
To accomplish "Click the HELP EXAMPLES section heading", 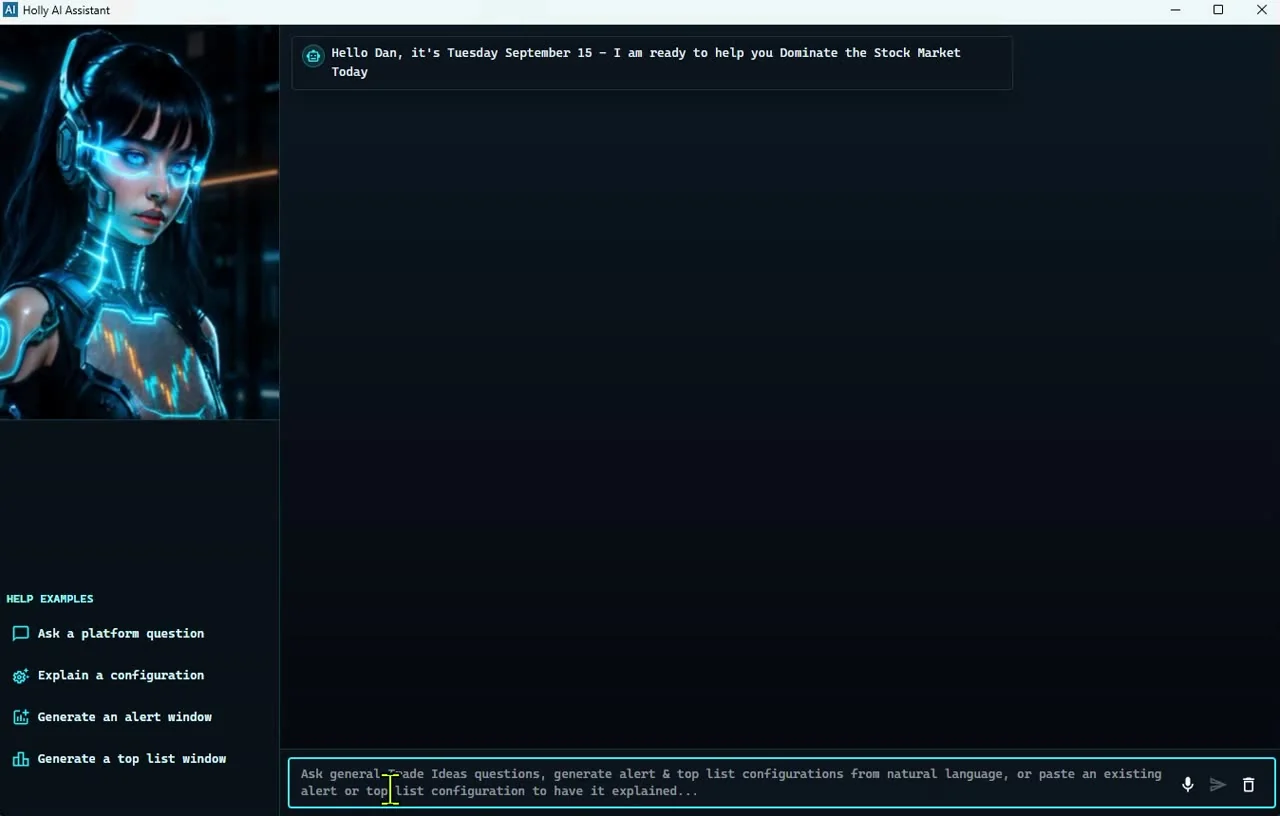I will 50,599.
